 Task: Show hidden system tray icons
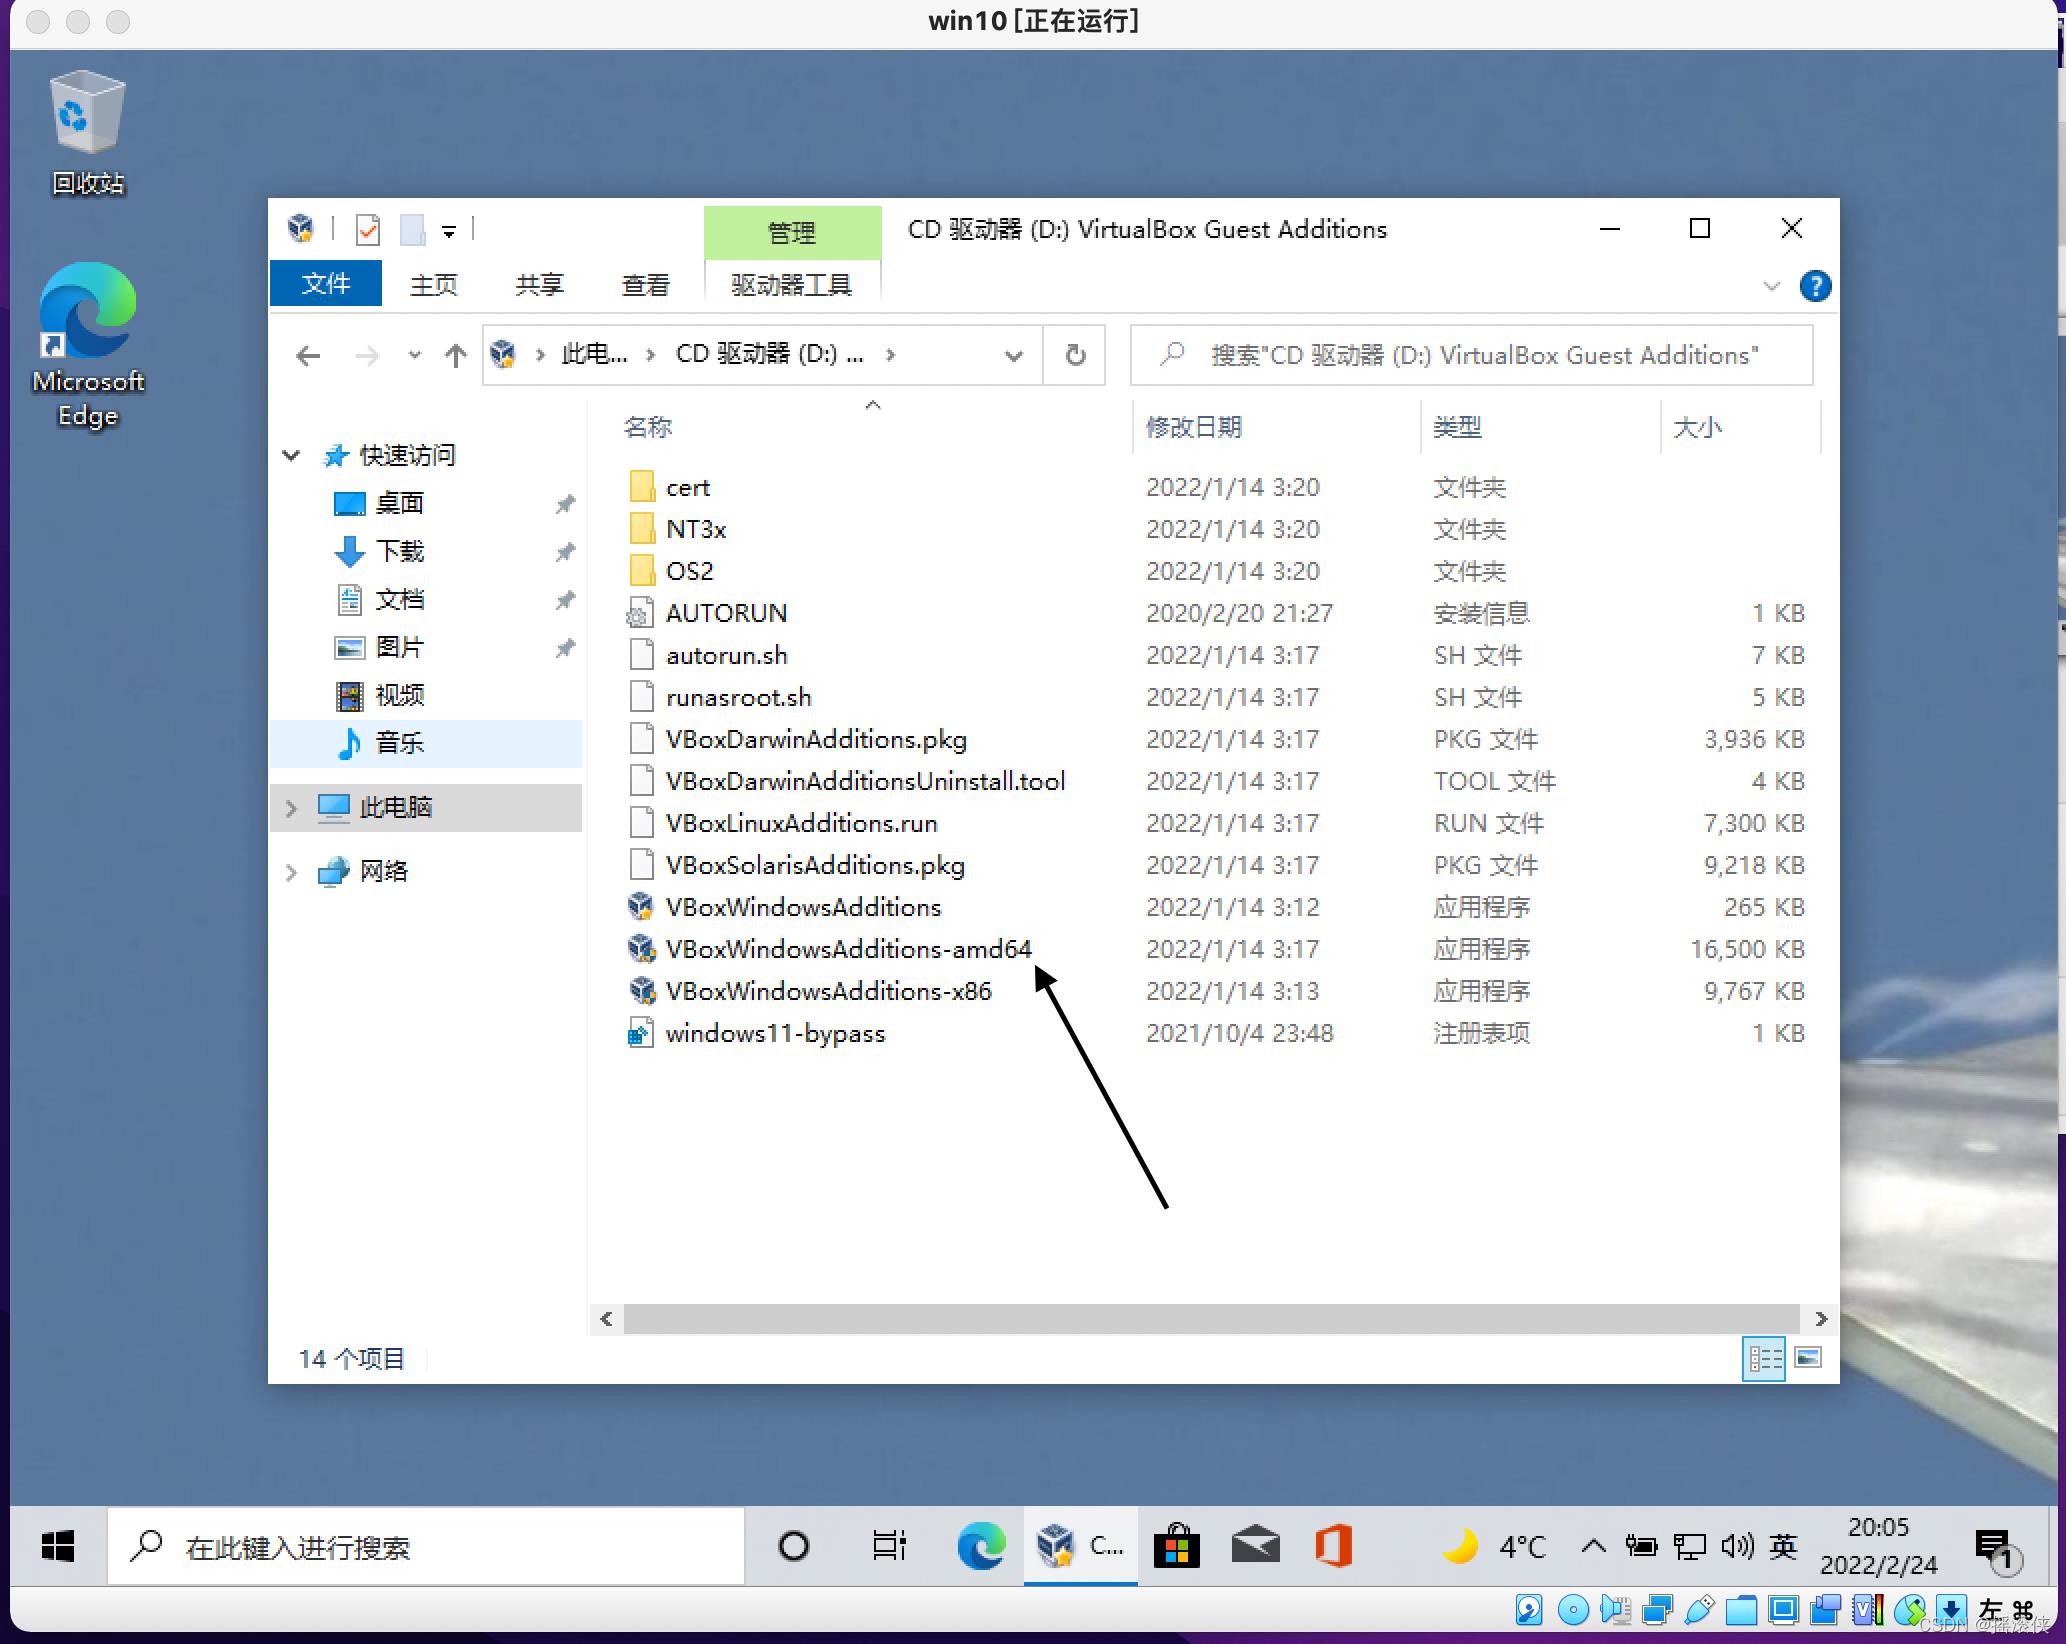click(x=1594, y=1547)
